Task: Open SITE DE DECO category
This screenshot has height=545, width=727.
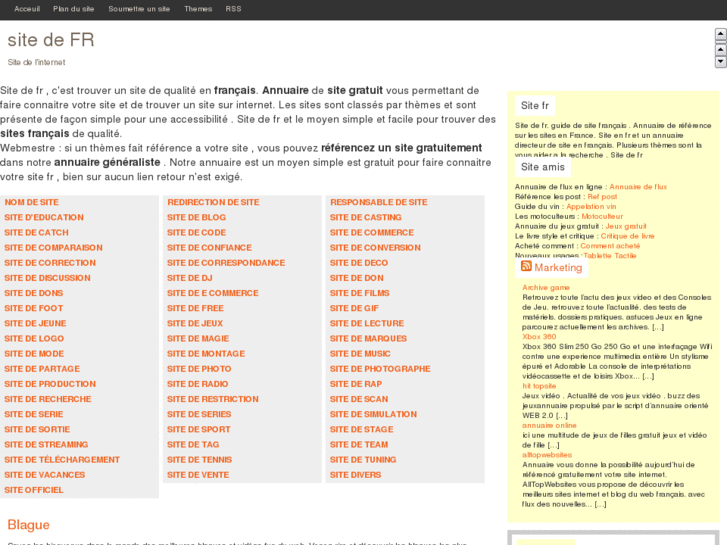Action: coord(358,263)
